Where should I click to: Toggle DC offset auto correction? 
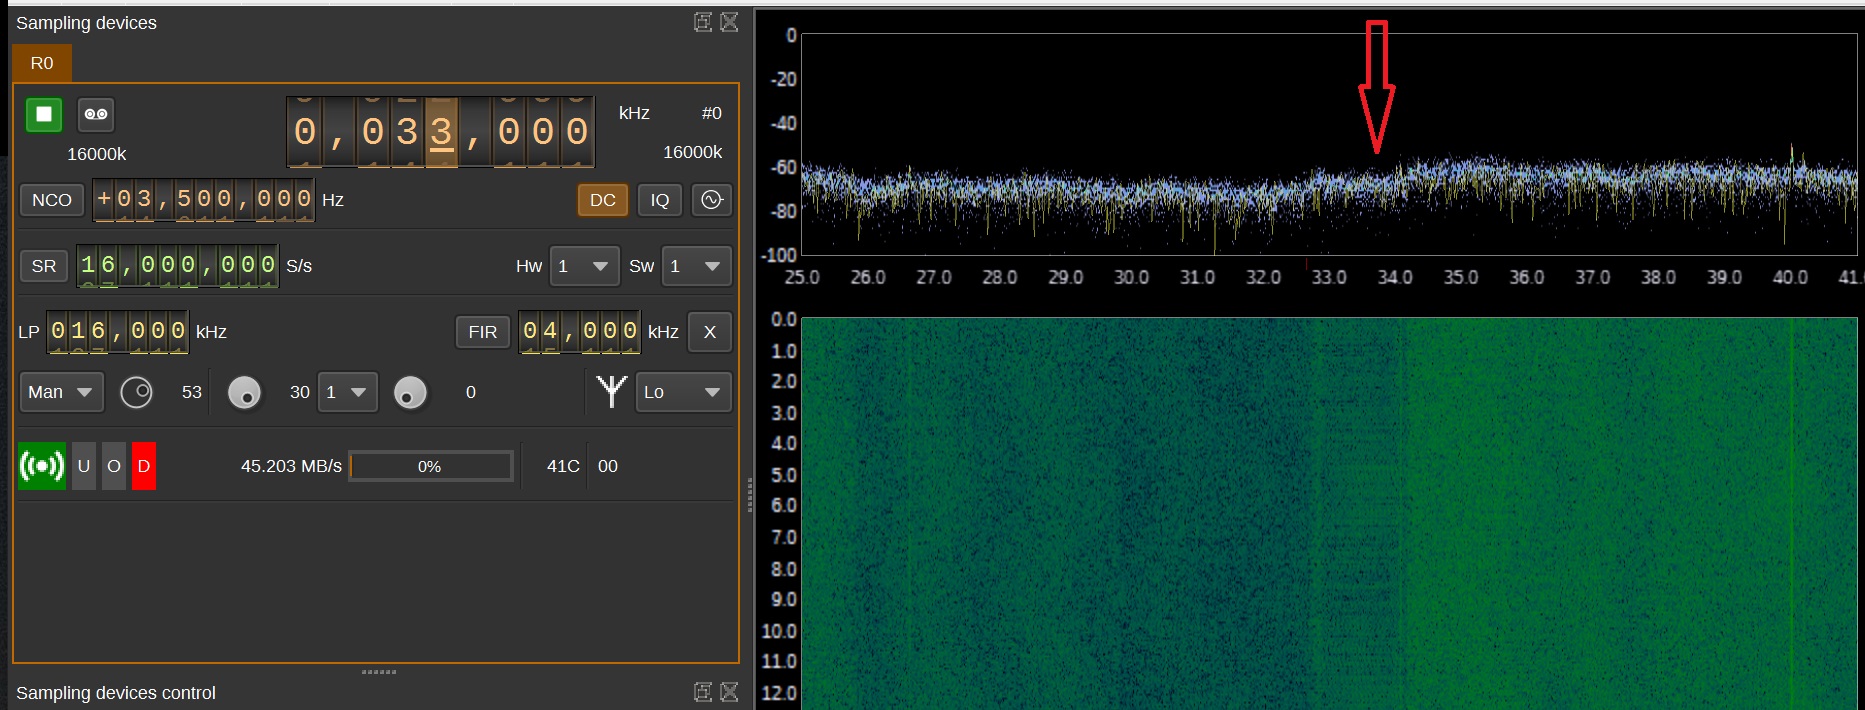[603, 200]
